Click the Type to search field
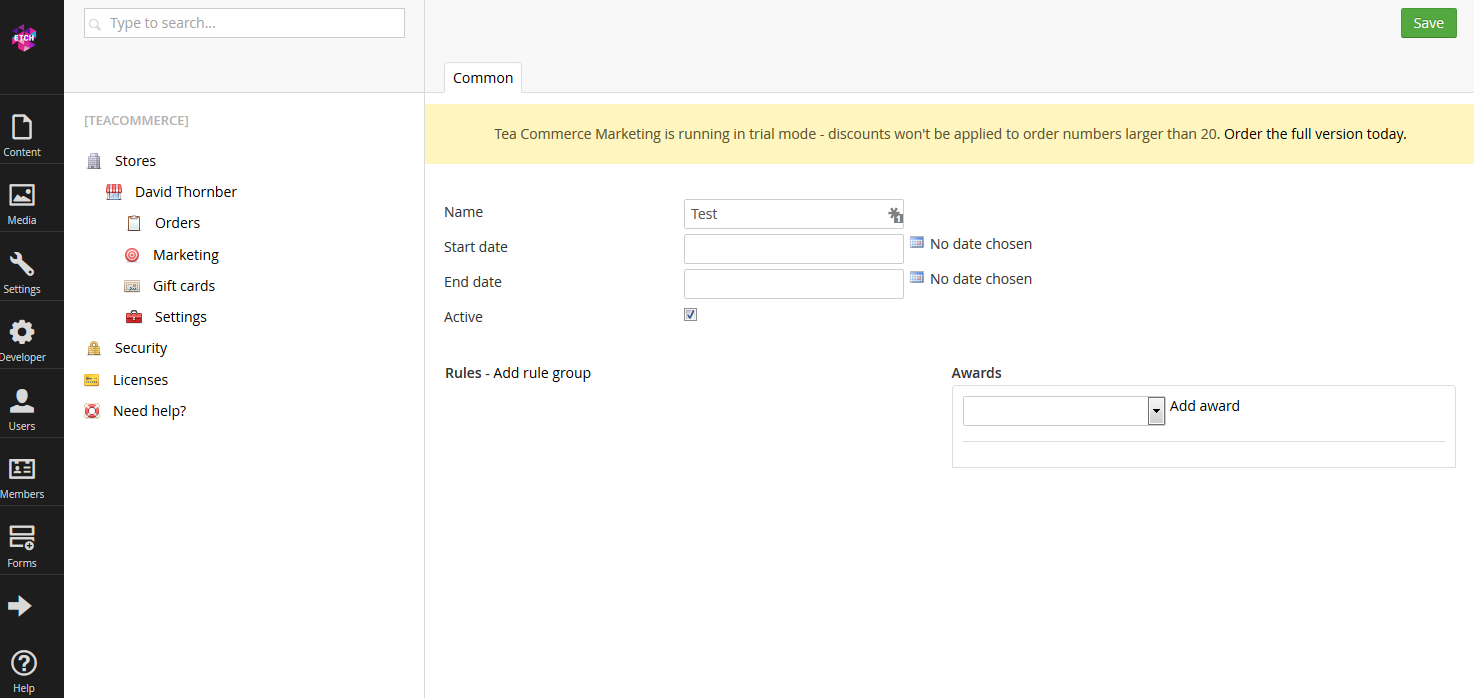Image resolution: width=1474 pixels, height=698 pixels. (x=244, y=23)
